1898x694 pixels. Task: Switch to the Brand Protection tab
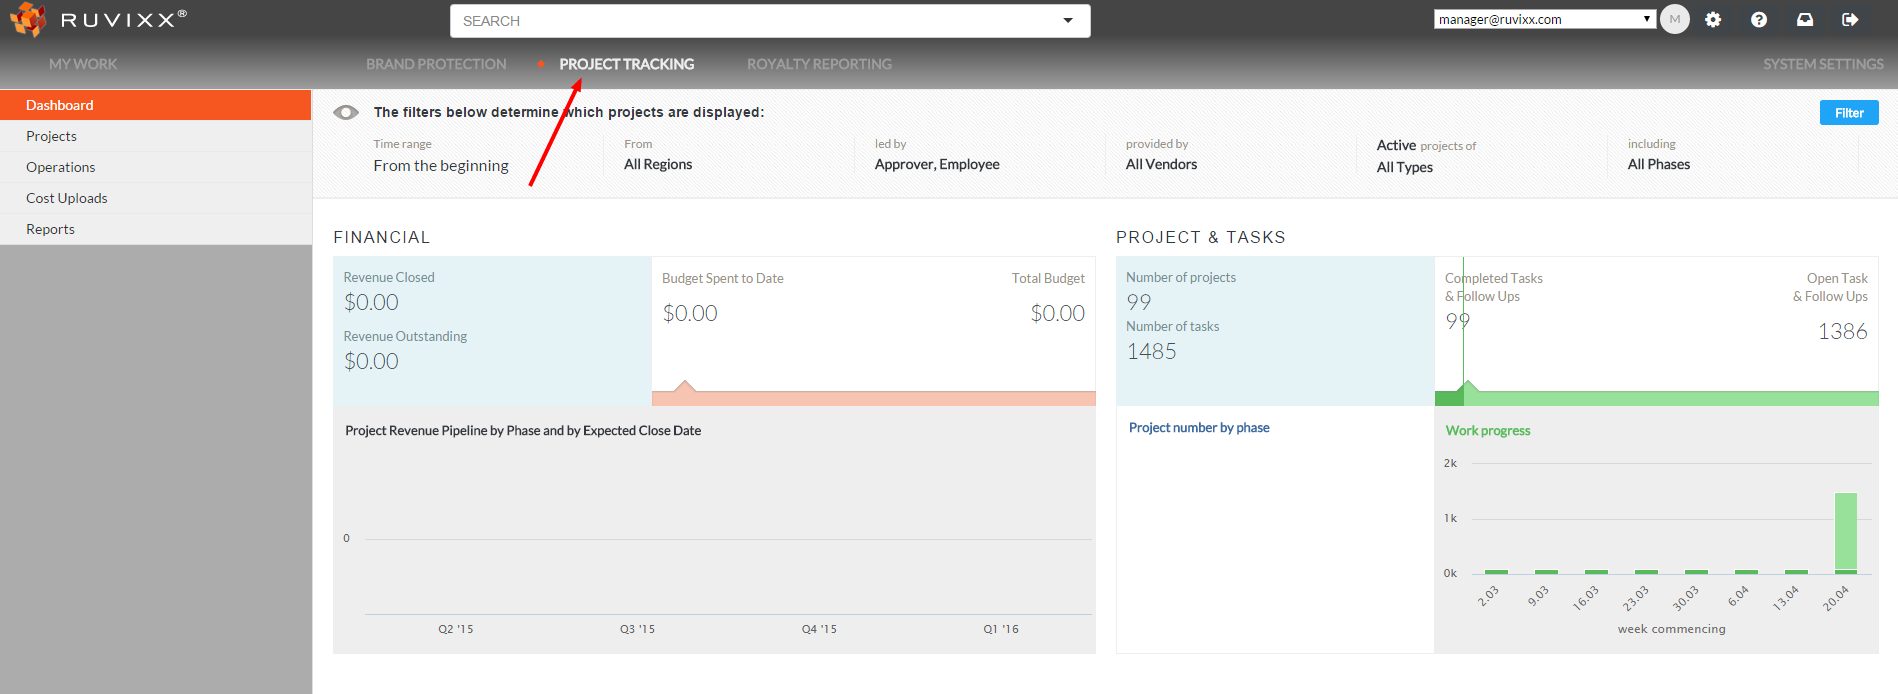point(436,64)
